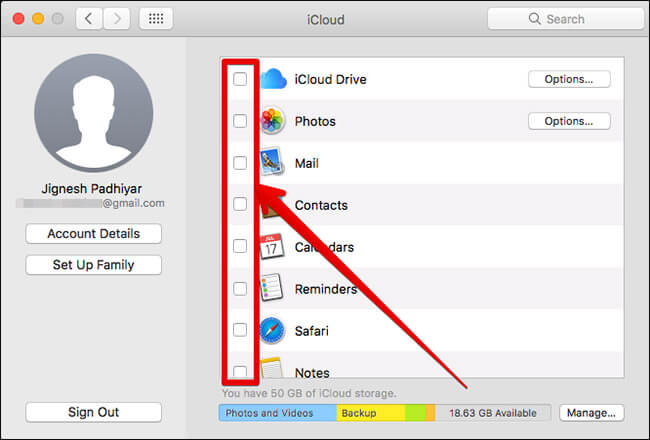Click the Calendars icon showing 17

click(272, 246)
